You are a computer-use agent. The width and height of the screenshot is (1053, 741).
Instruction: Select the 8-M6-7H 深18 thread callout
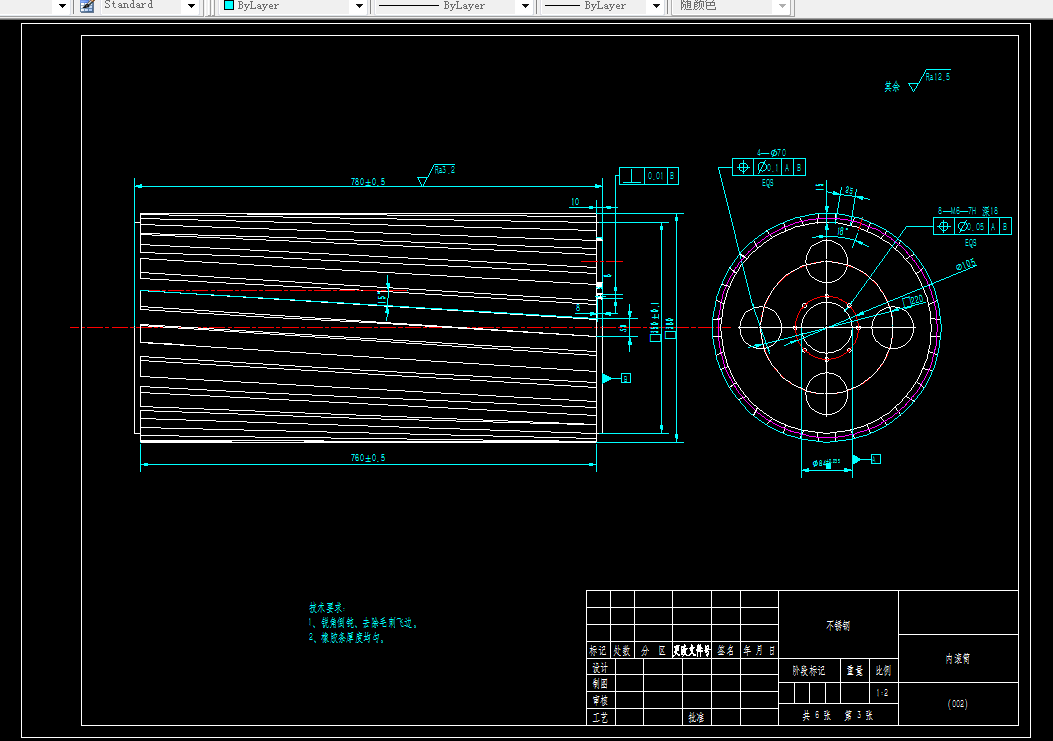click(968, 211)
